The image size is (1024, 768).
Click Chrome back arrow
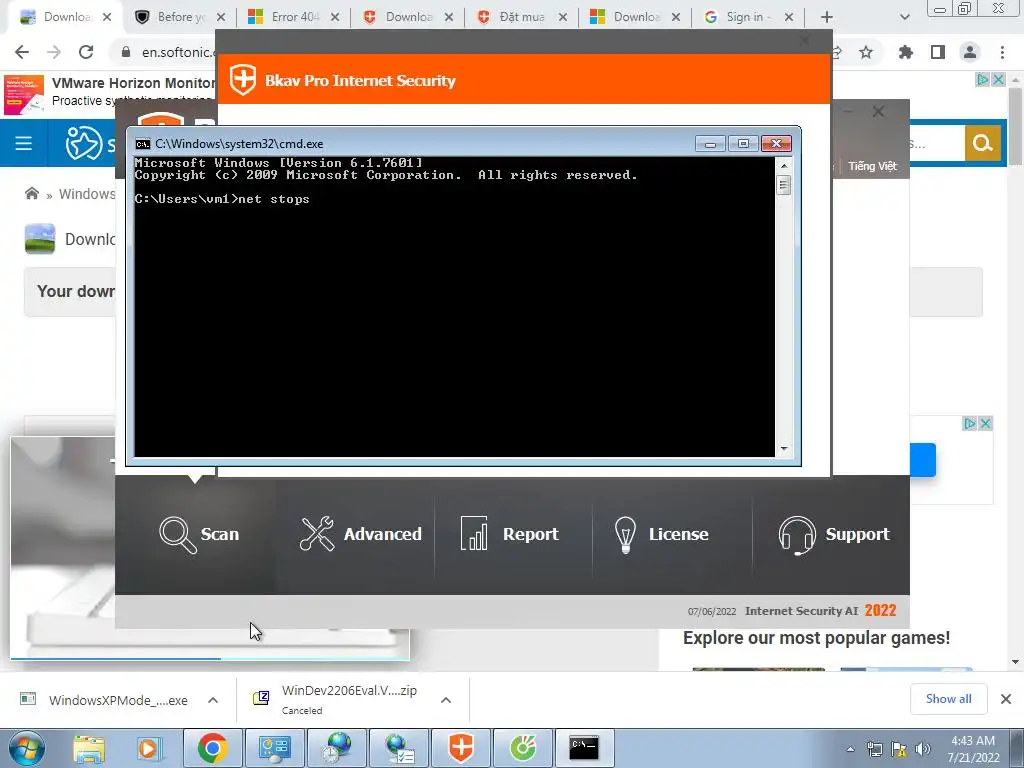click(22, 52)
